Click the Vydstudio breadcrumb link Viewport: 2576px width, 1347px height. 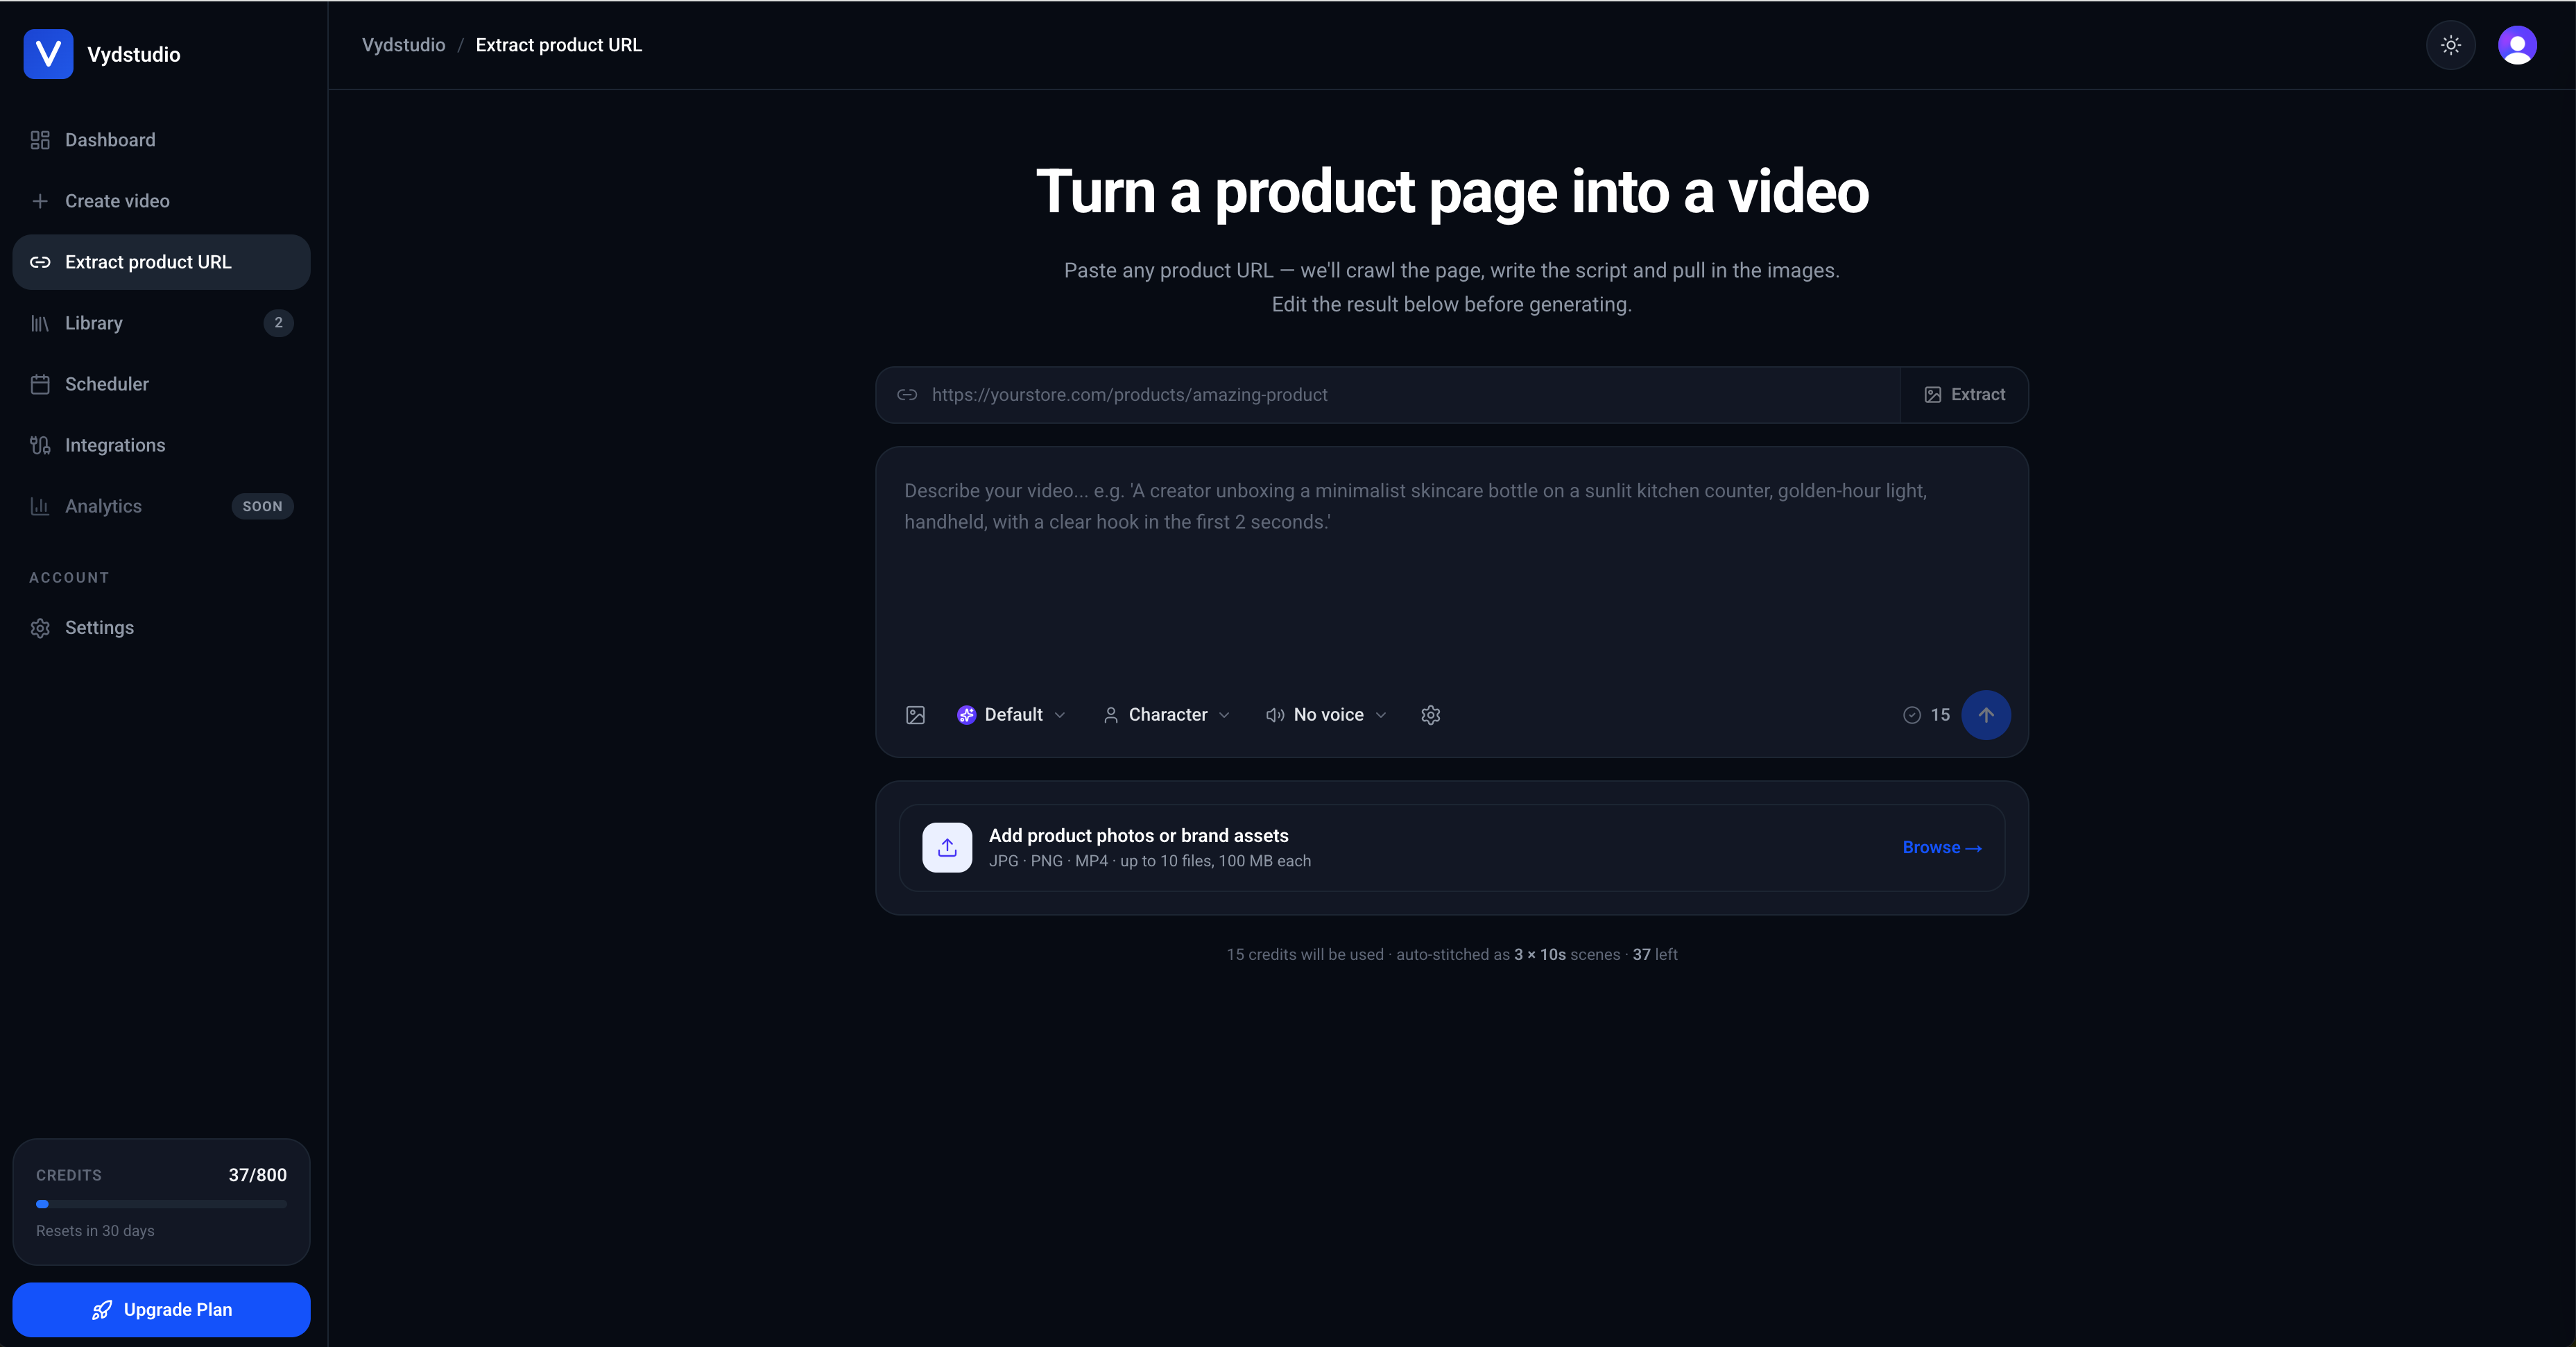tap(403, 45)
